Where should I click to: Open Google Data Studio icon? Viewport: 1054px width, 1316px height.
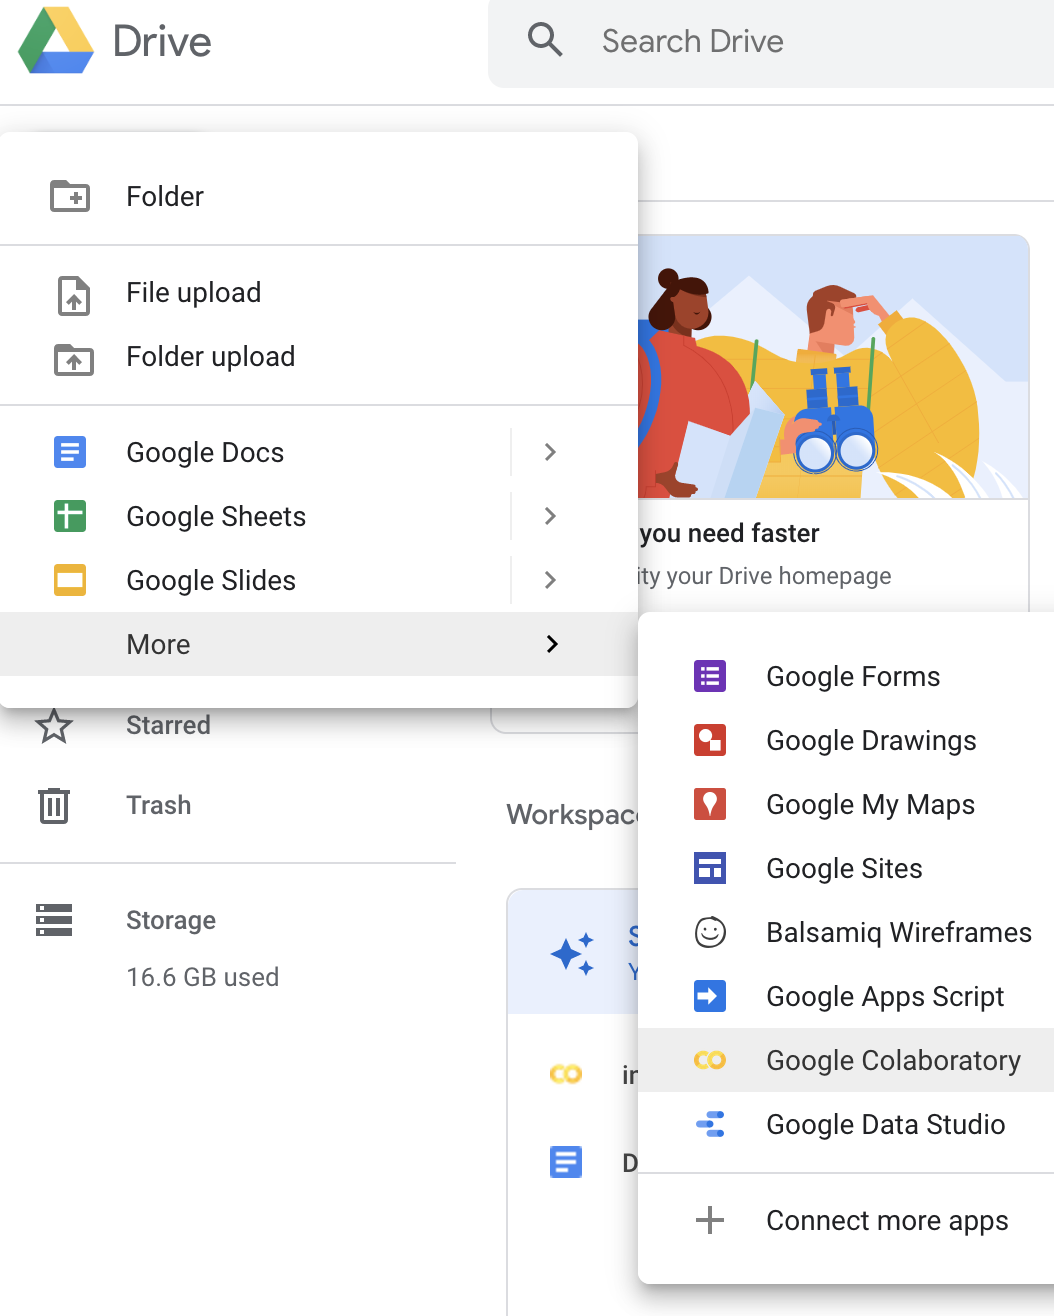click(710, 1124)
